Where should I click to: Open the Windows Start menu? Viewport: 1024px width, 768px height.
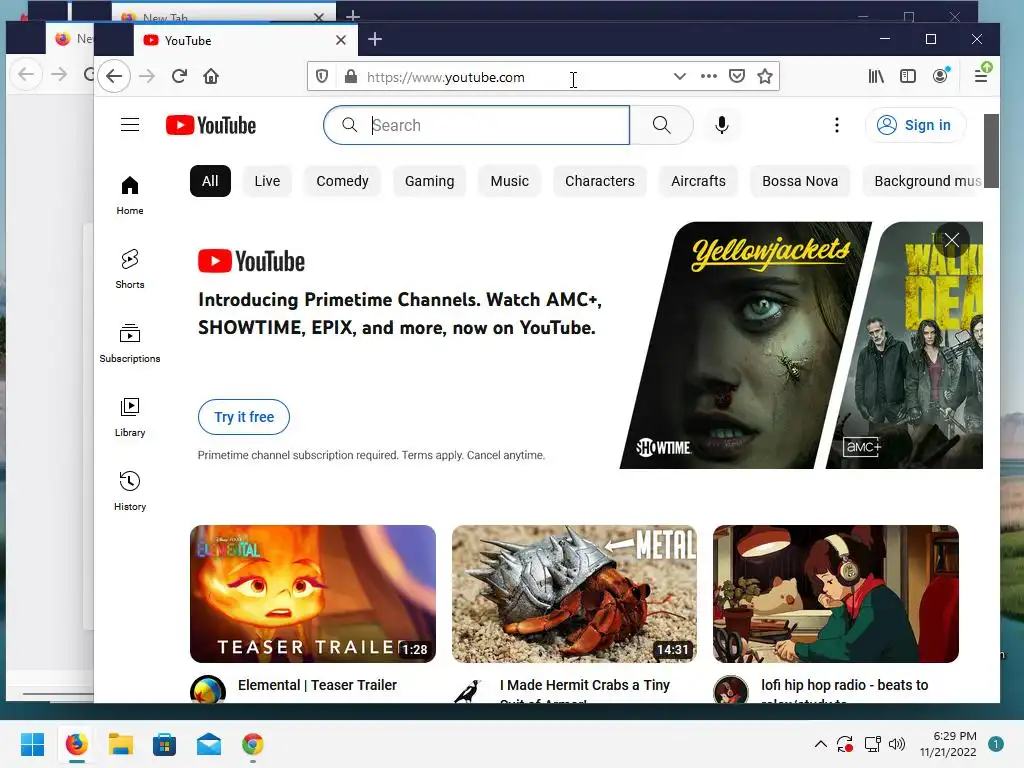pos(32,744)
